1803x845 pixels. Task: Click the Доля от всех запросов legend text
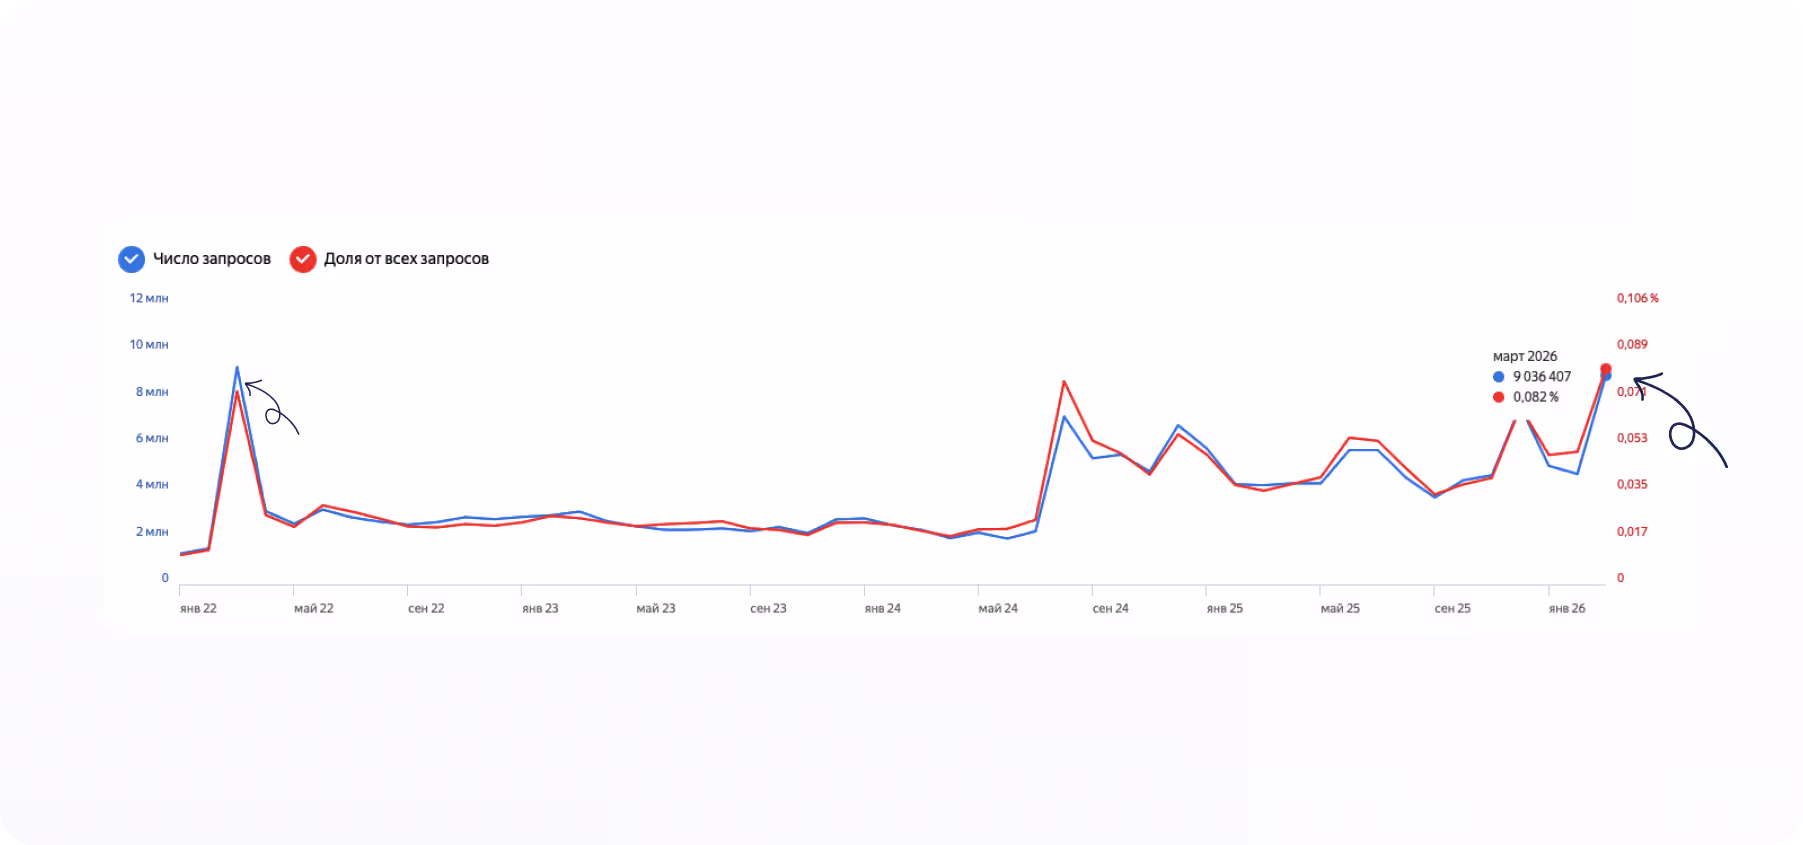tap(406, 259)
